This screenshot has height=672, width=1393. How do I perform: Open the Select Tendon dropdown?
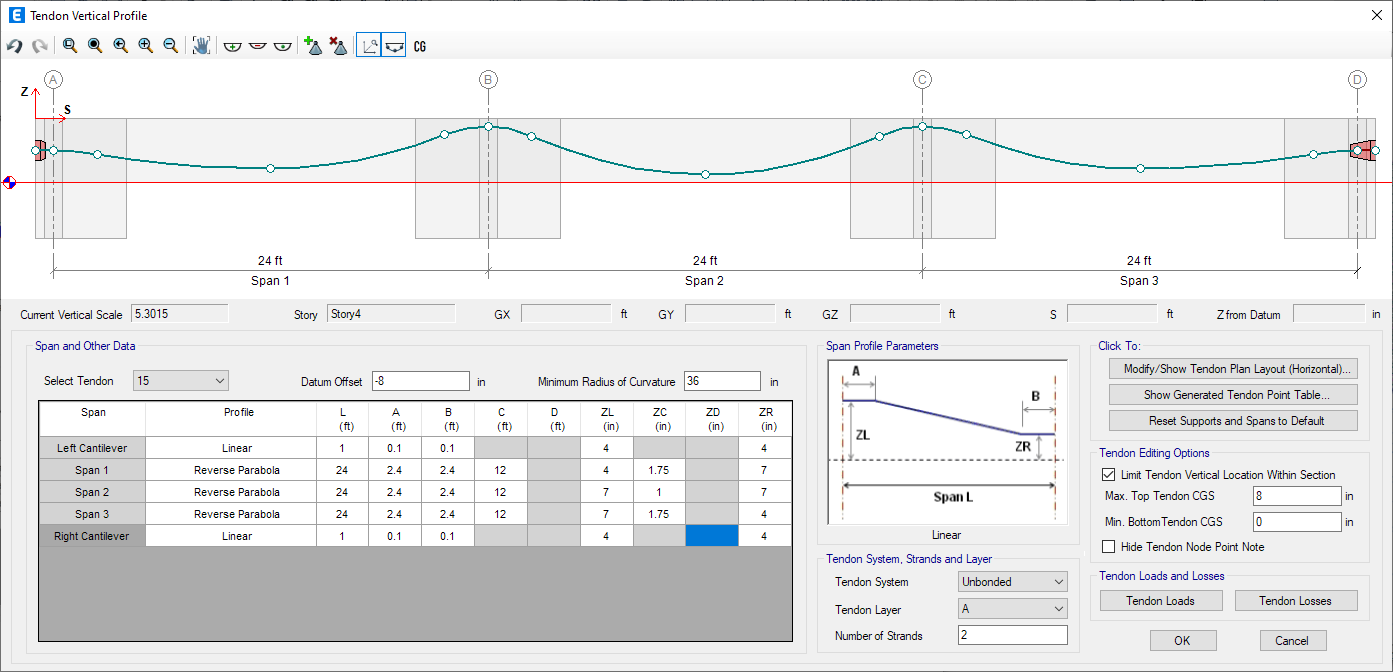point(181,381)
